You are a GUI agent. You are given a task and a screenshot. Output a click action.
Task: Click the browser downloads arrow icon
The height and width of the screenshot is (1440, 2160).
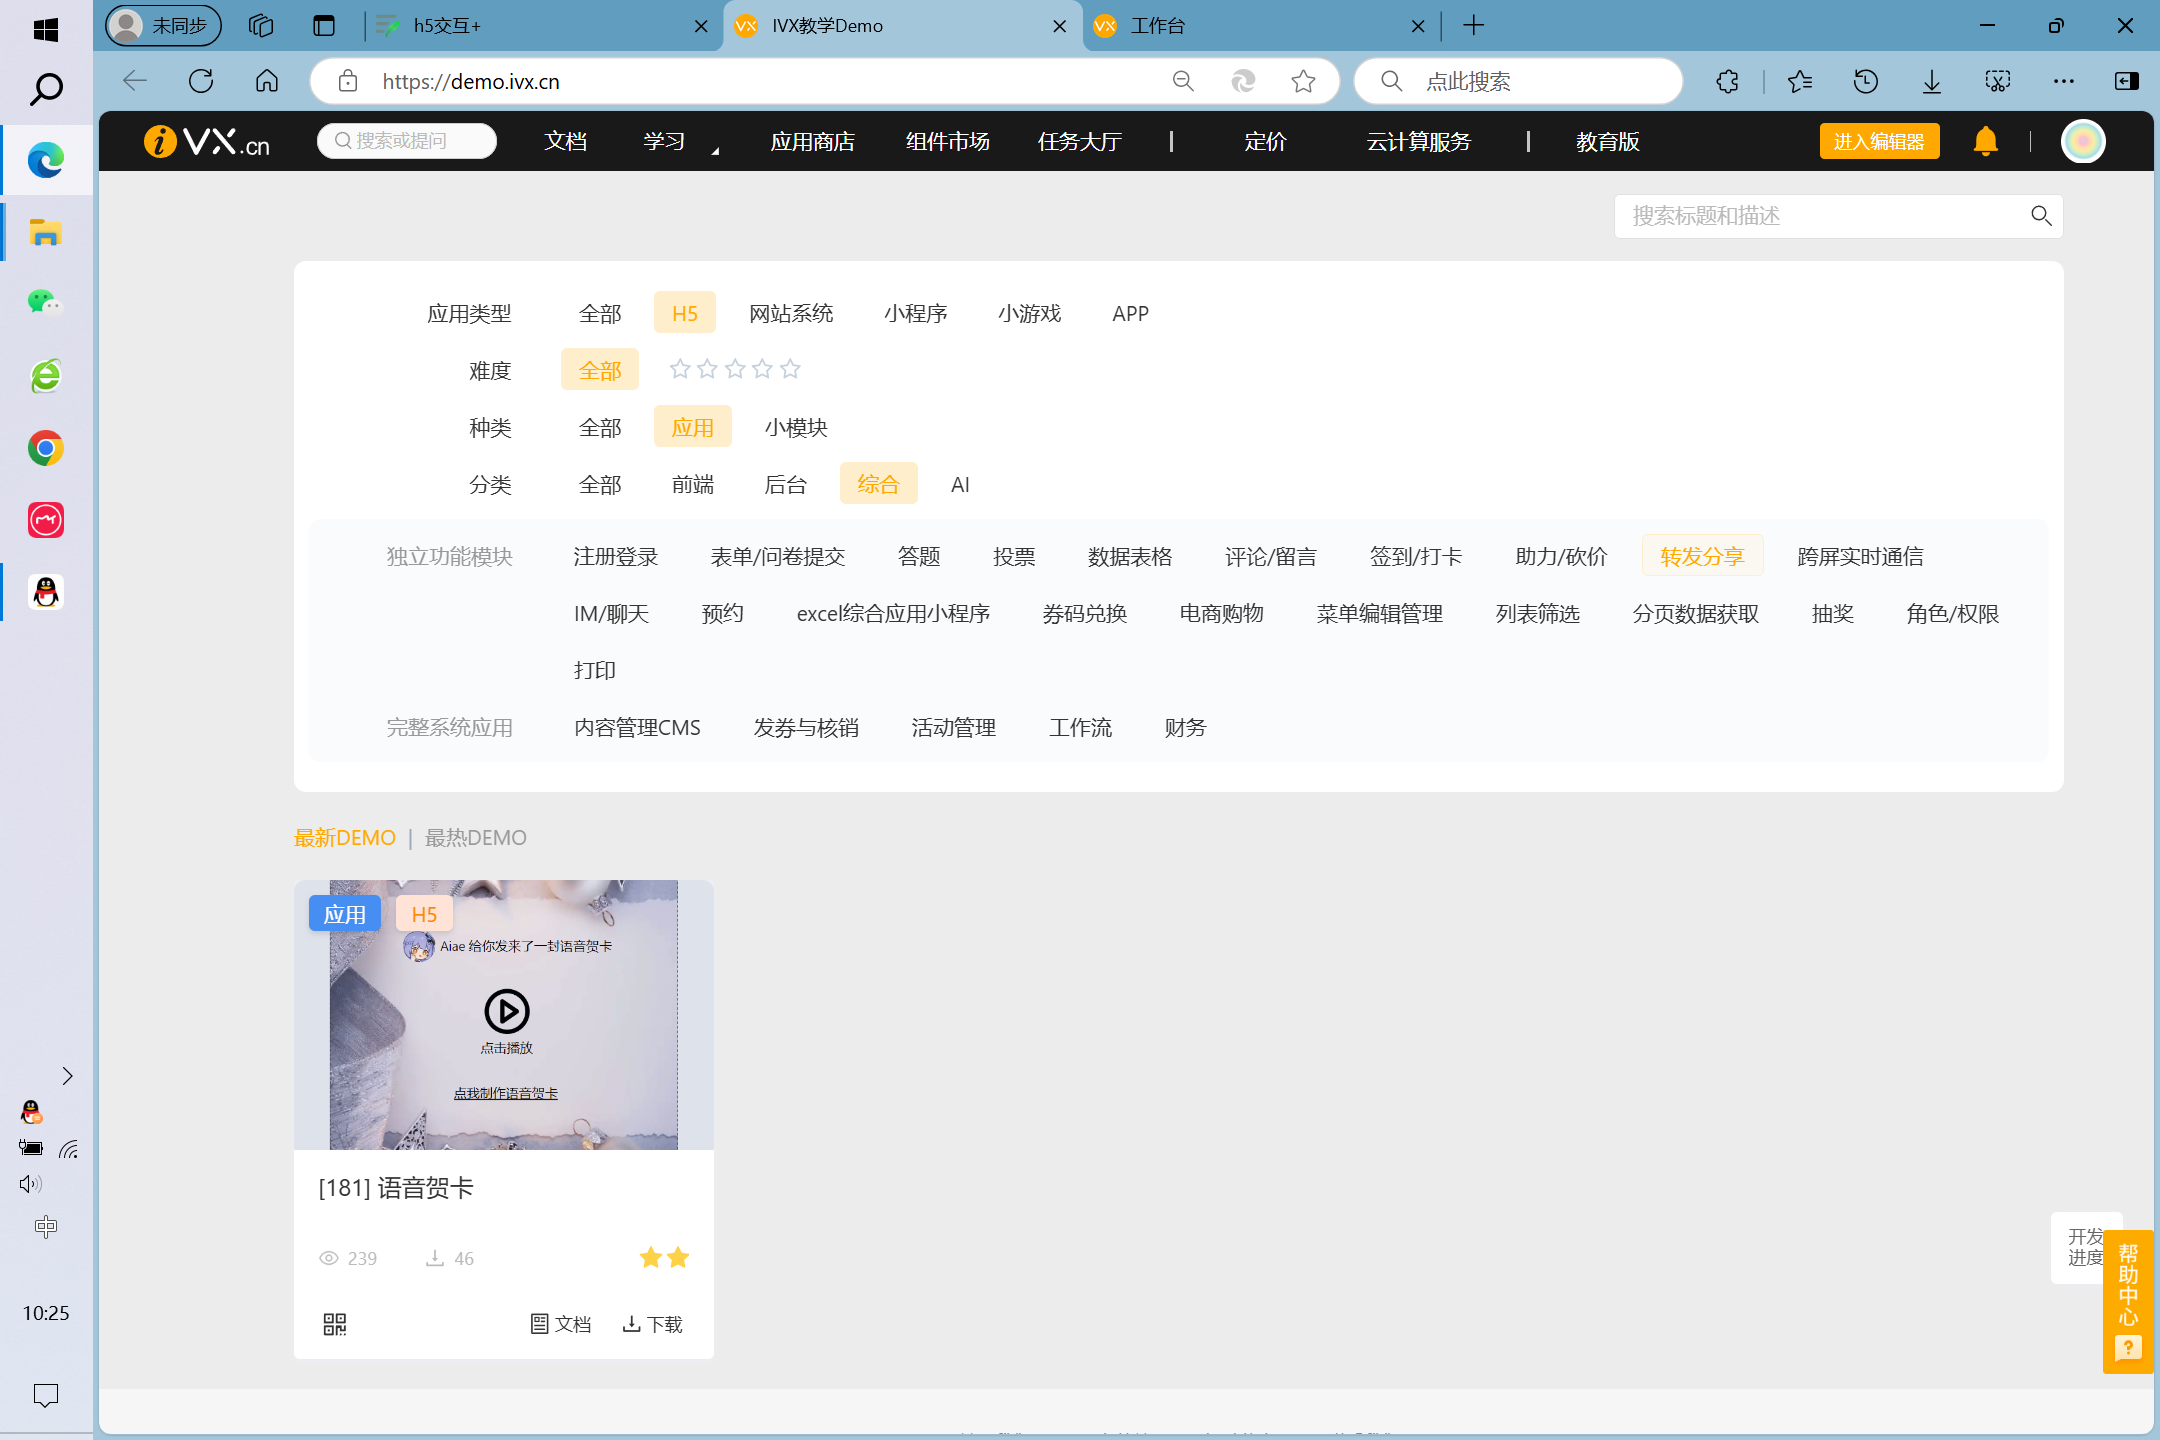click(1932, 81)
